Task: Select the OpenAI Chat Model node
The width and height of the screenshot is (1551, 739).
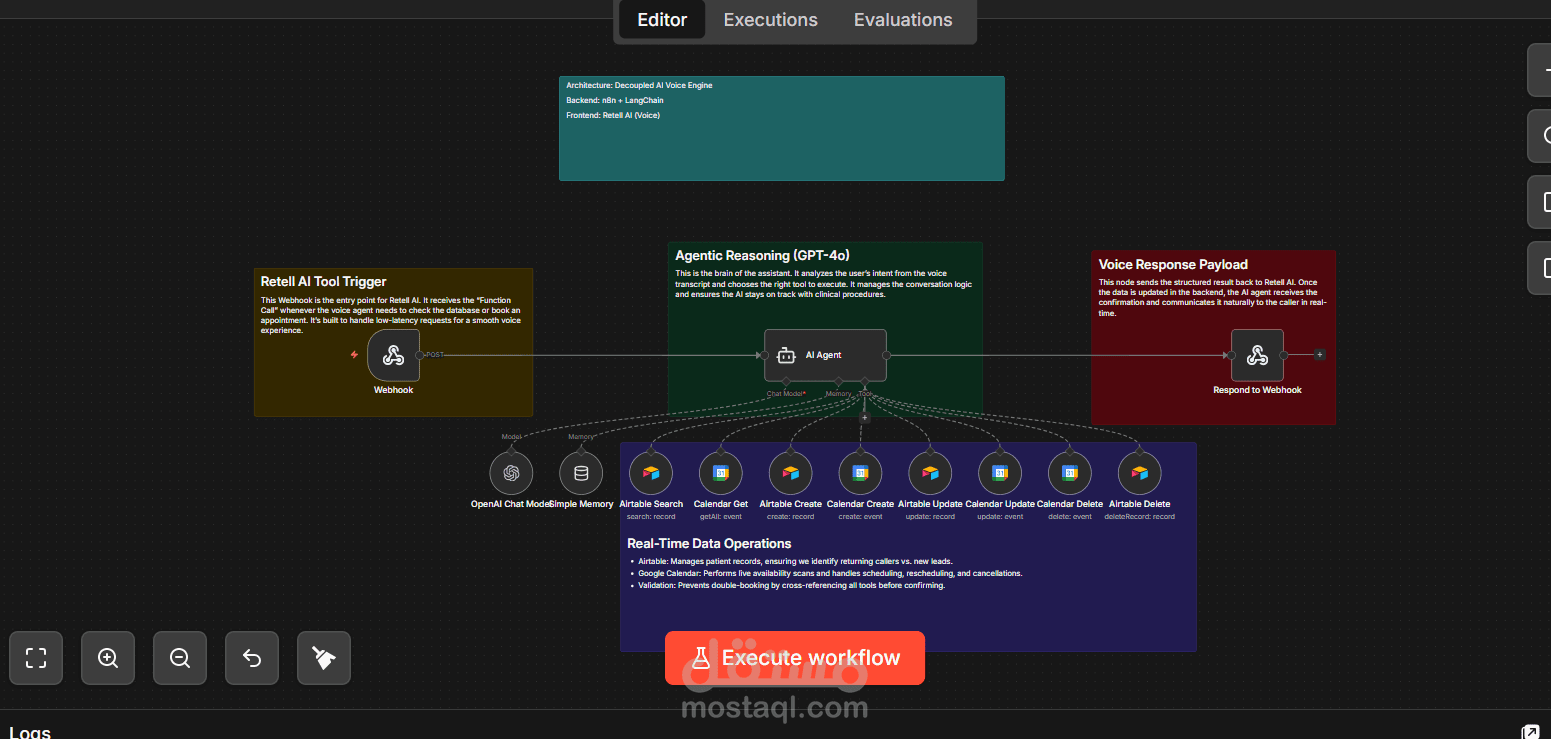Action: [x=511, y=473]
